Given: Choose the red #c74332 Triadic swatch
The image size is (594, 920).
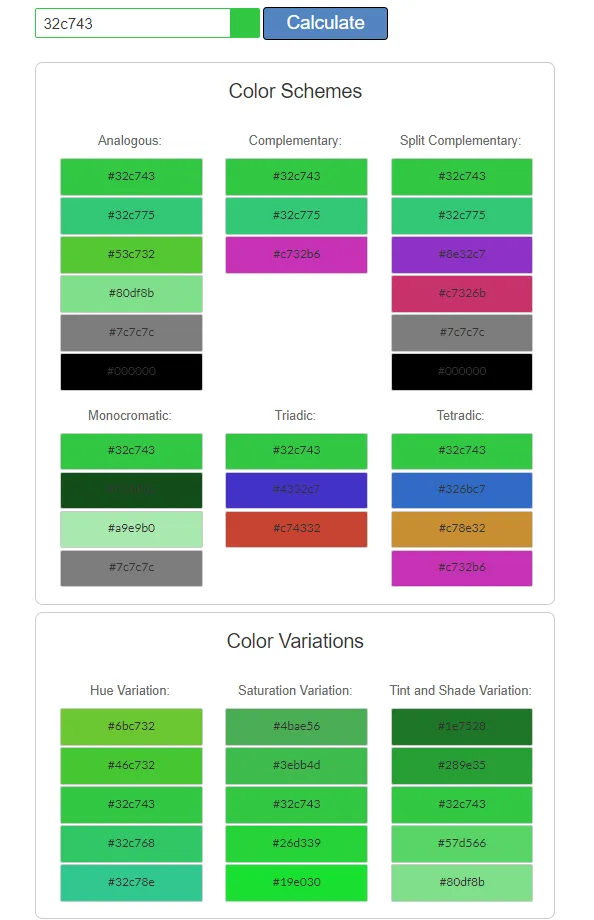Looking at the screenshot, I should click(296, 529).
